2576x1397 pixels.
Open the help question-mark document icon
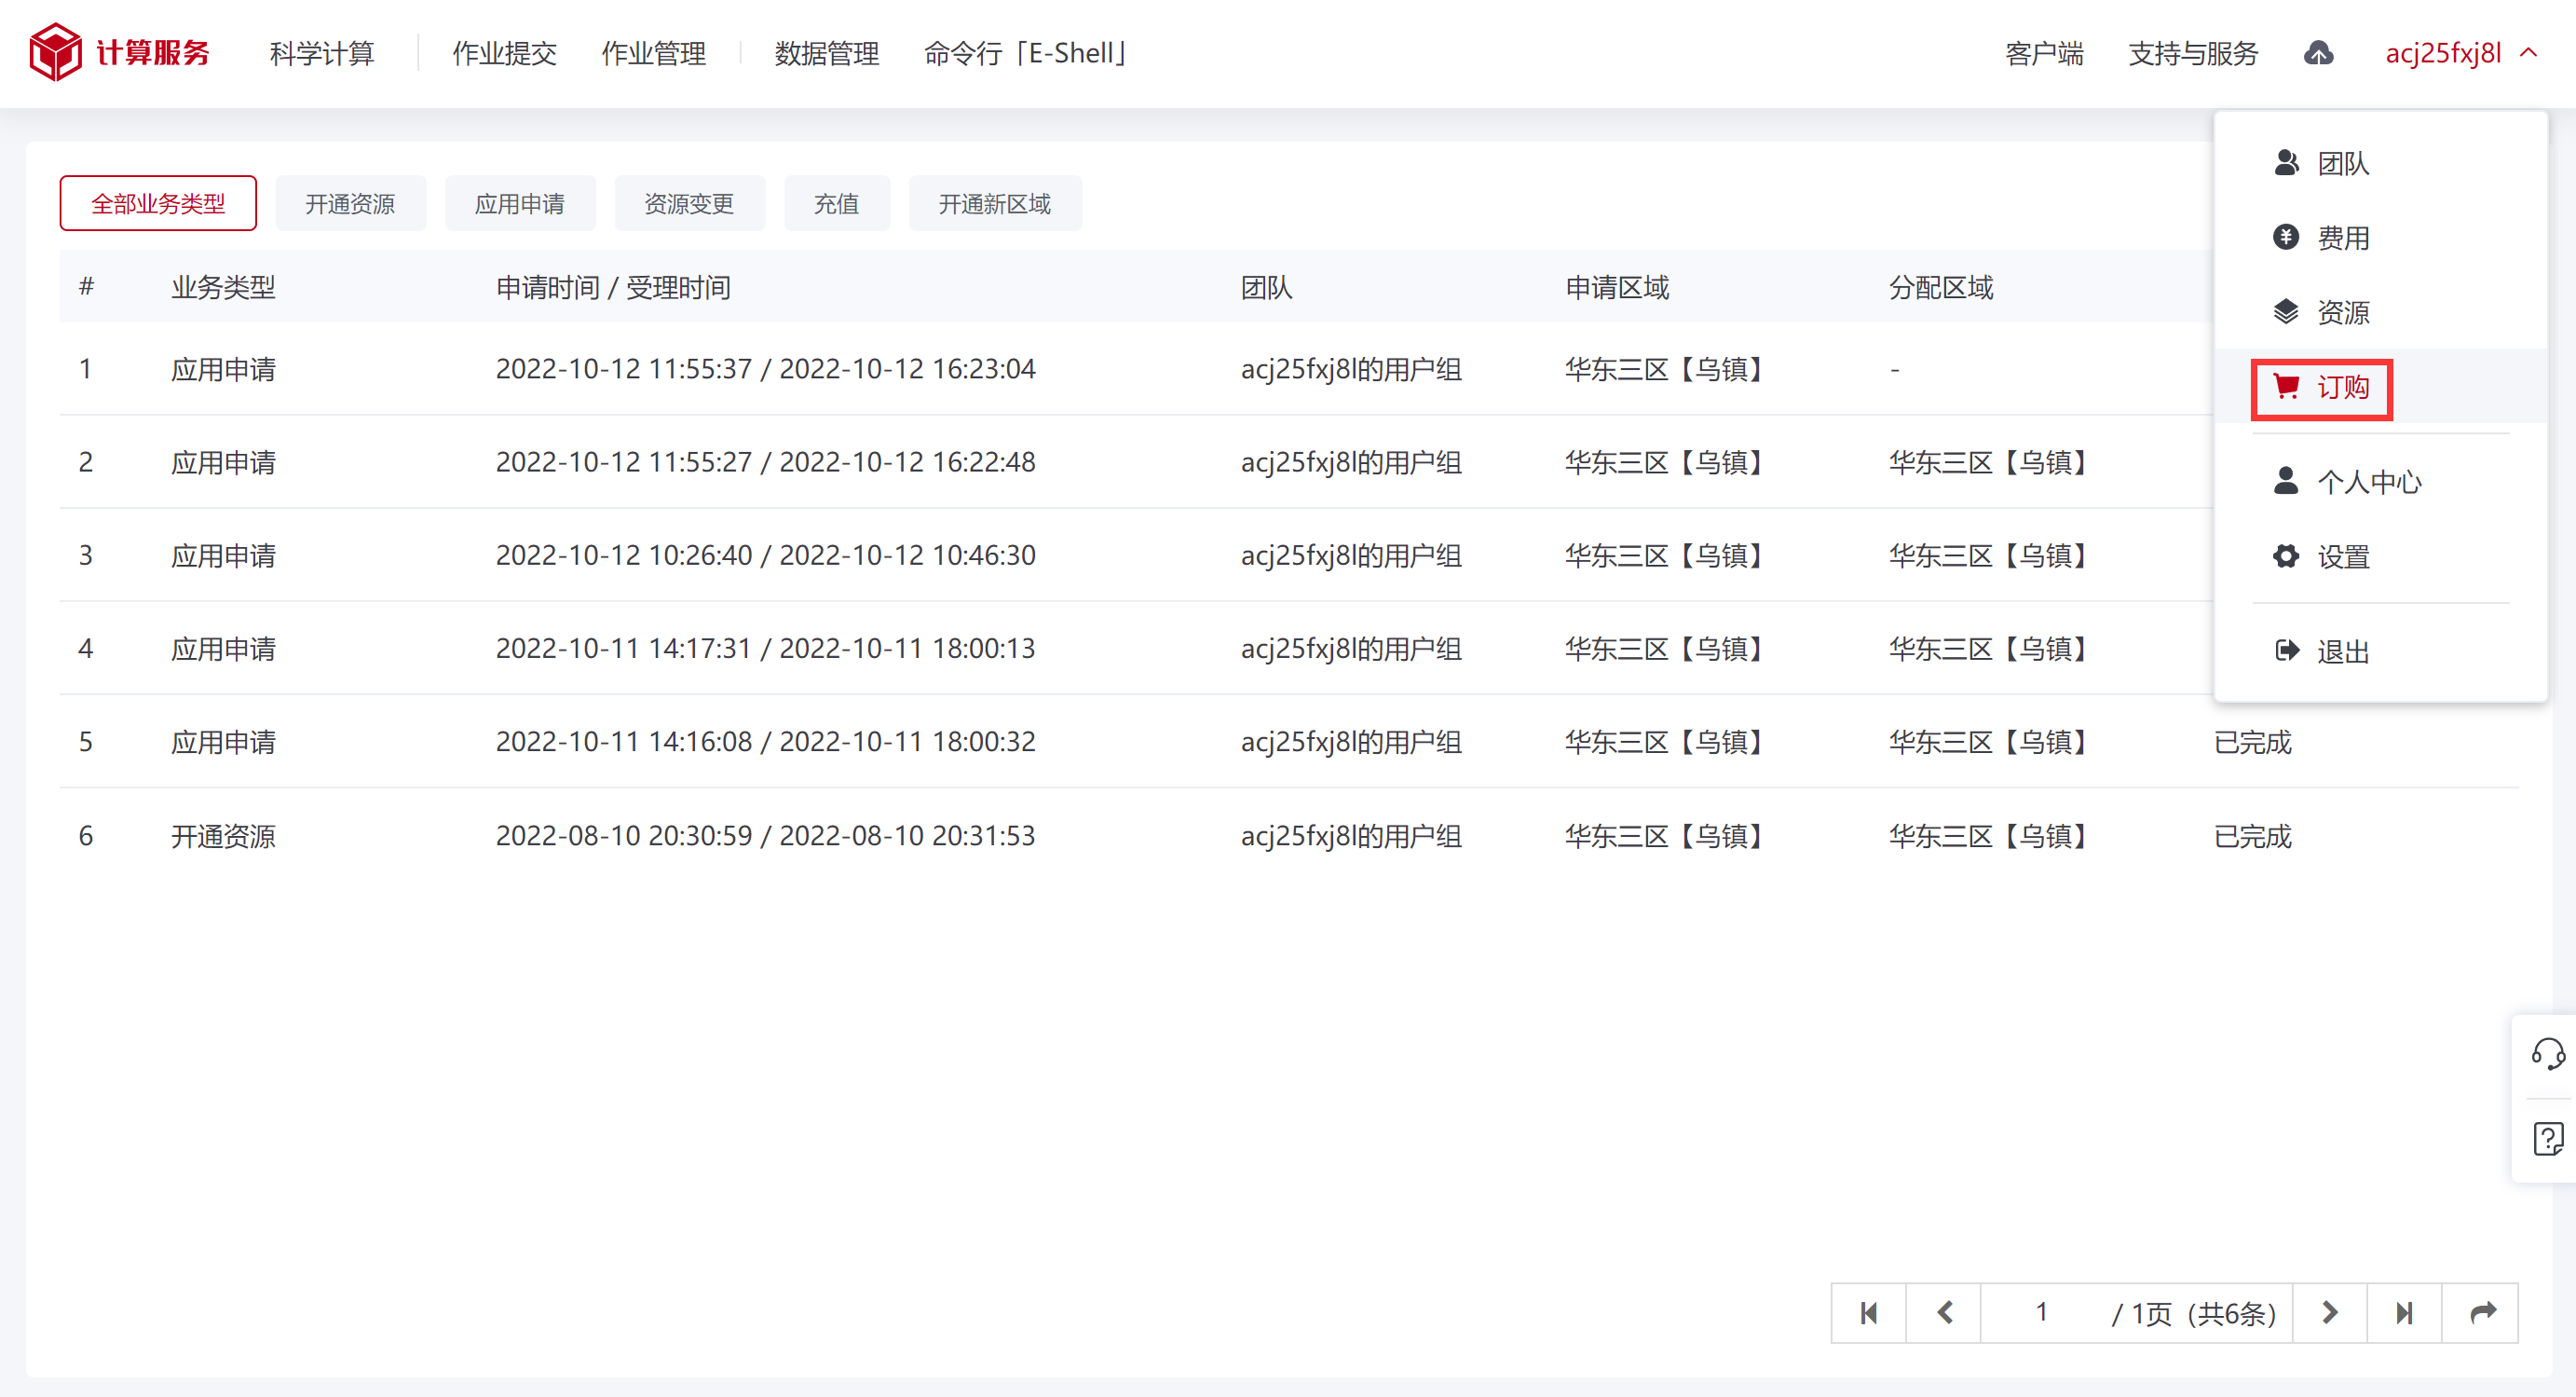(2547, 1138)
